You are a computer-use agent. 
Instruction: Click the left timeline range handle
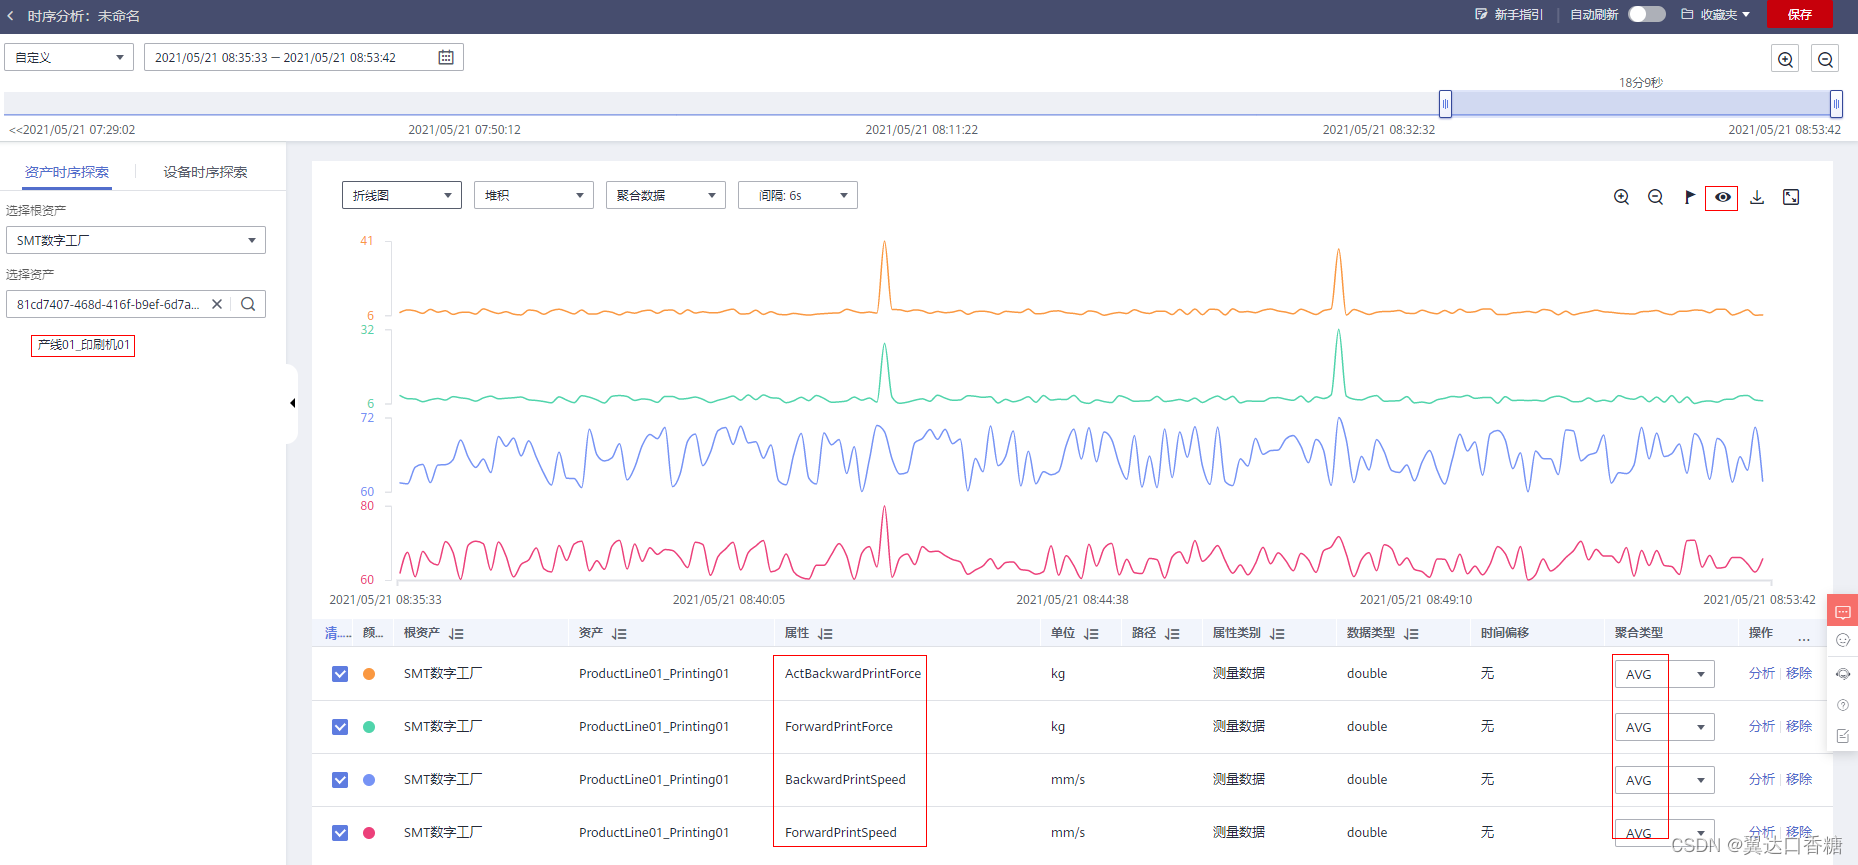point(1445,104)
